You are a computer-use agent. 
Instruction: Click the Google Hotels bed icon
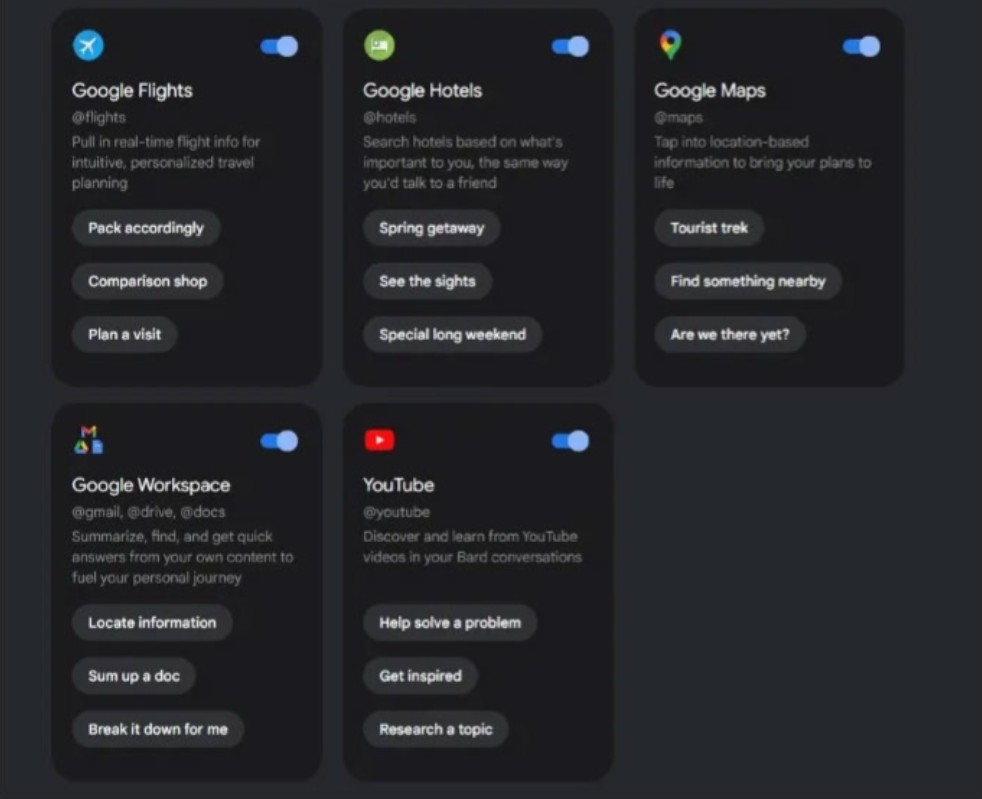(x=379, y=46)
